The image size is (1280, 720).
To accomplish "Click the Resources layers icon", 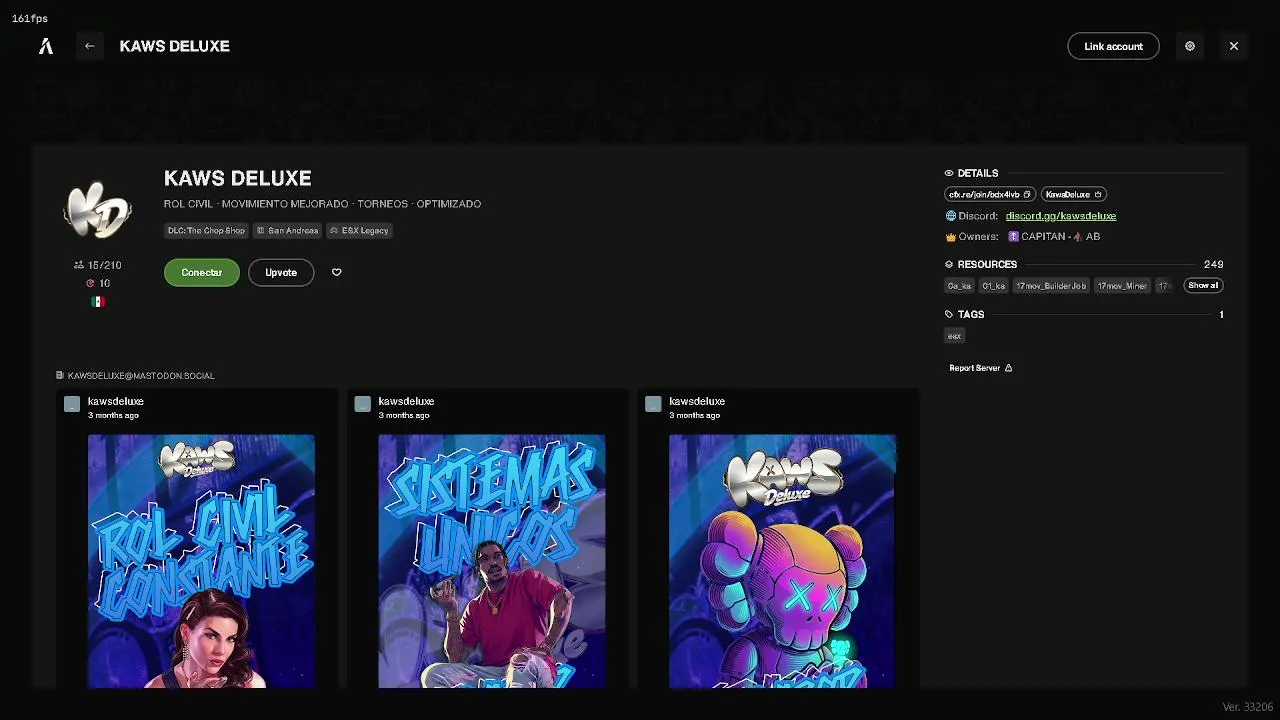I will [949, 264].
